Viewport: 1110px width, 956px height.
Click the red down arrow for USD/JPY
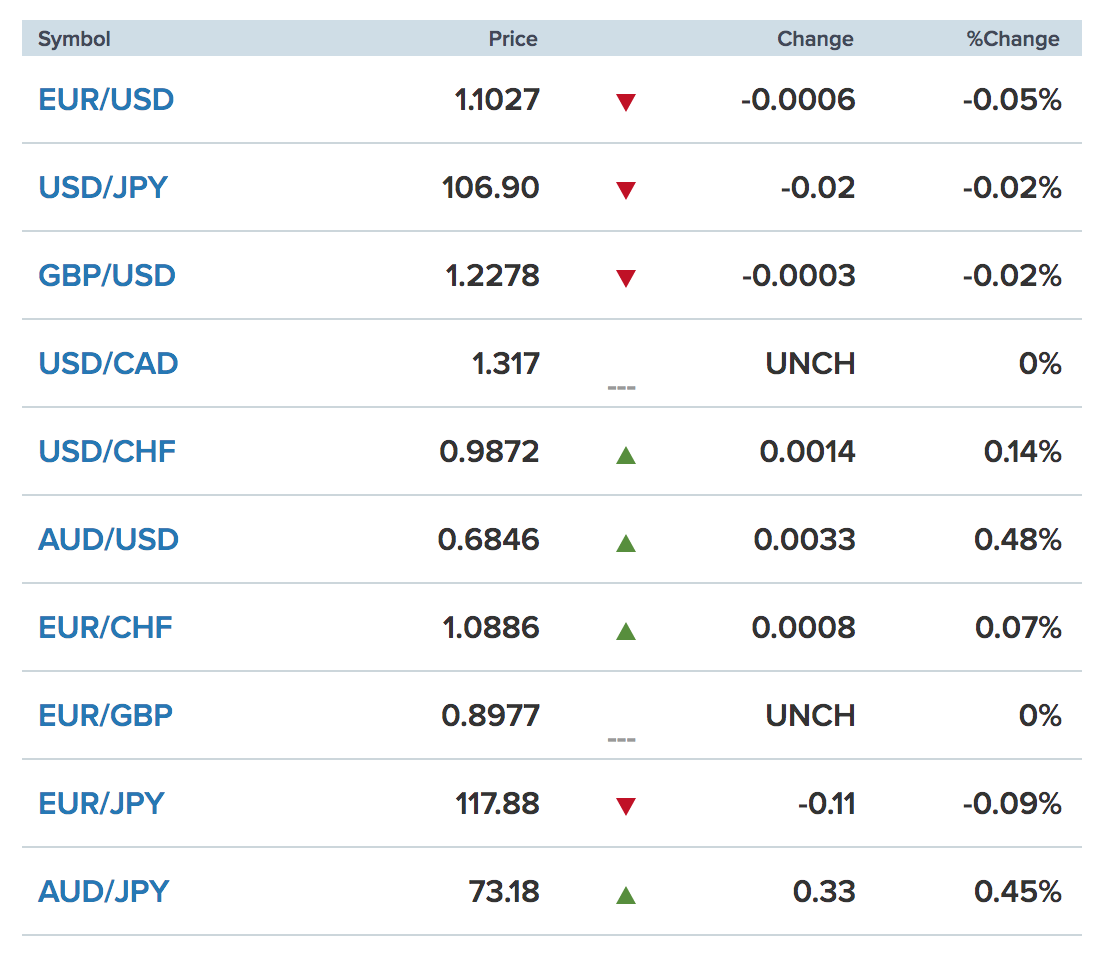(626, 190)
